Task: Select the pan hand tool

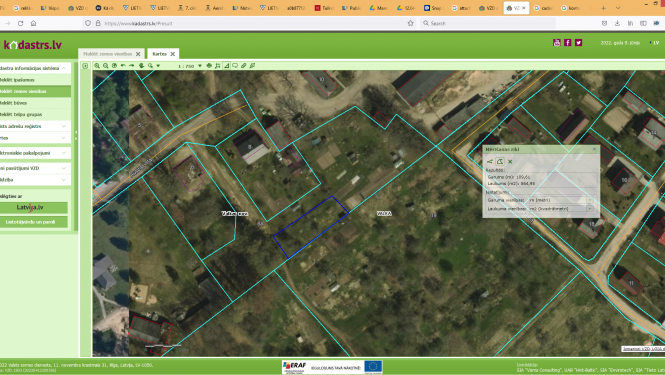Action: tap(141, 66)
